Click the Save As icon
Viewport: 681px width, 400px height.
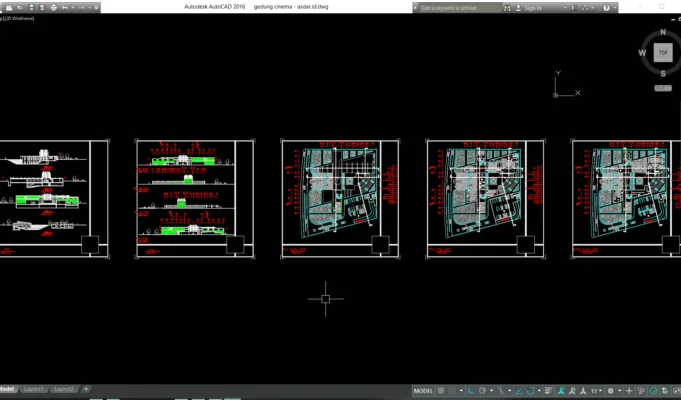(42, 7)
